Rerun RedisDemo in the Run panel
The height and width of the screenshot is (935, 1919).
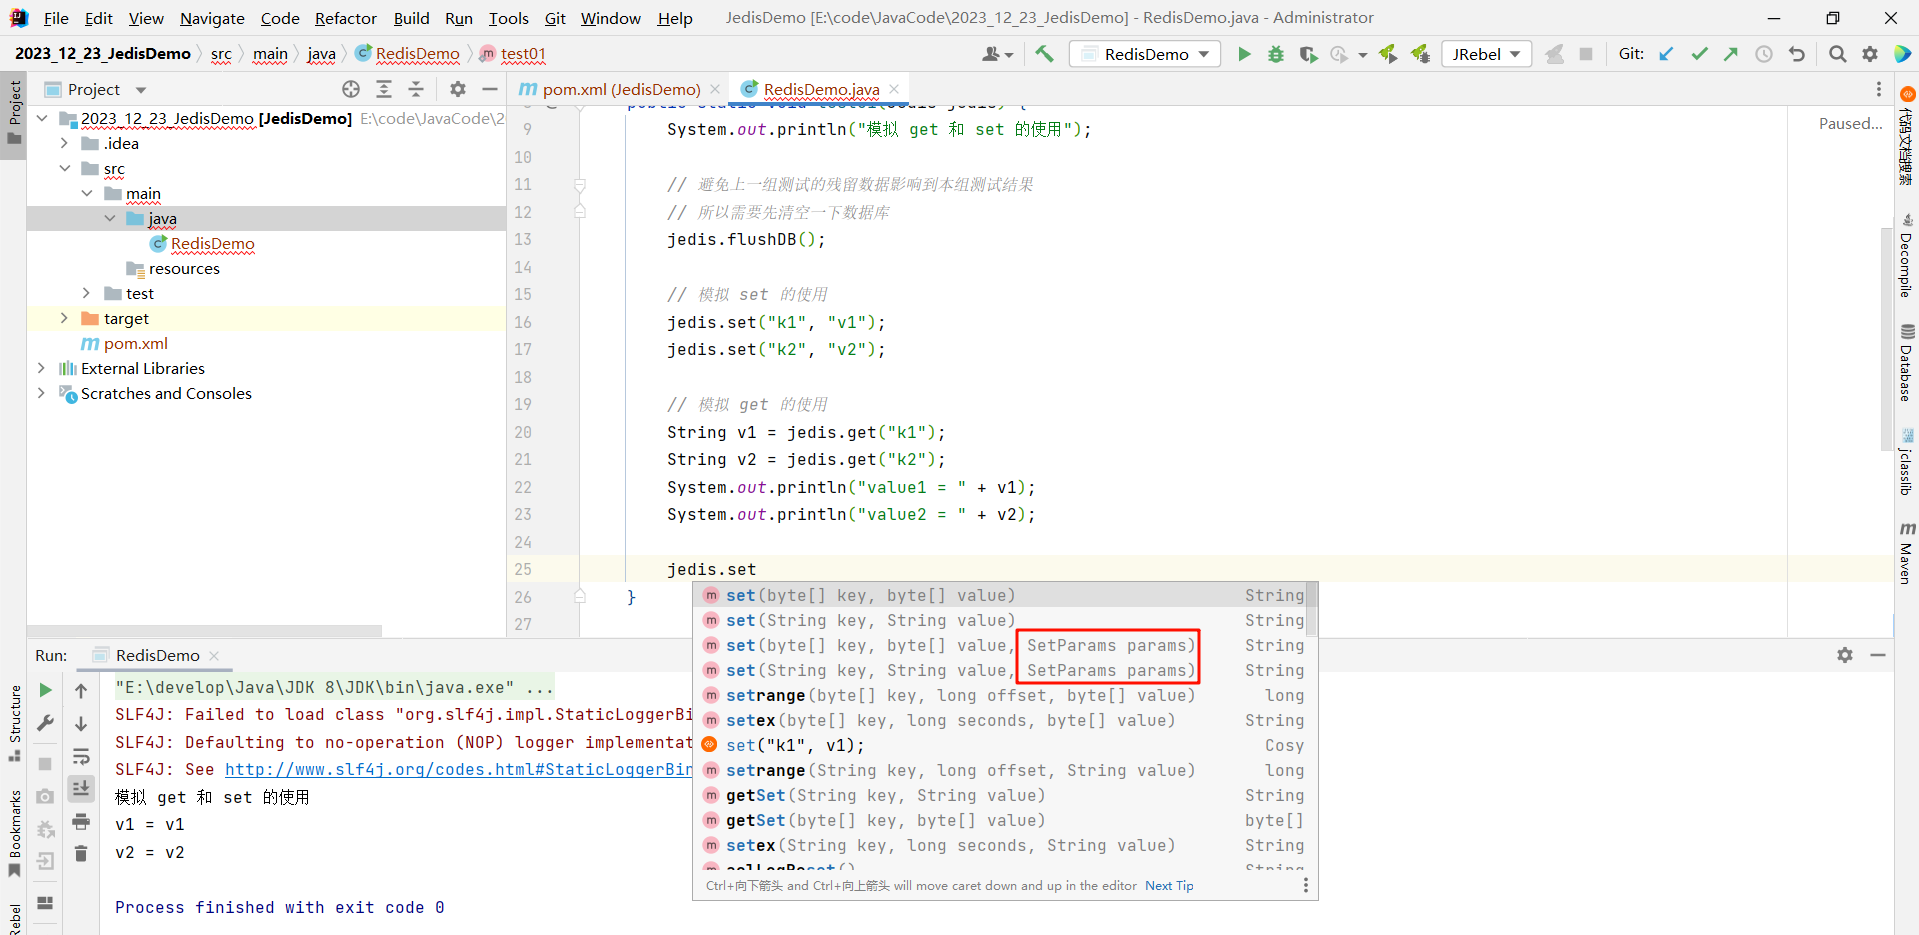pos(45,690)
